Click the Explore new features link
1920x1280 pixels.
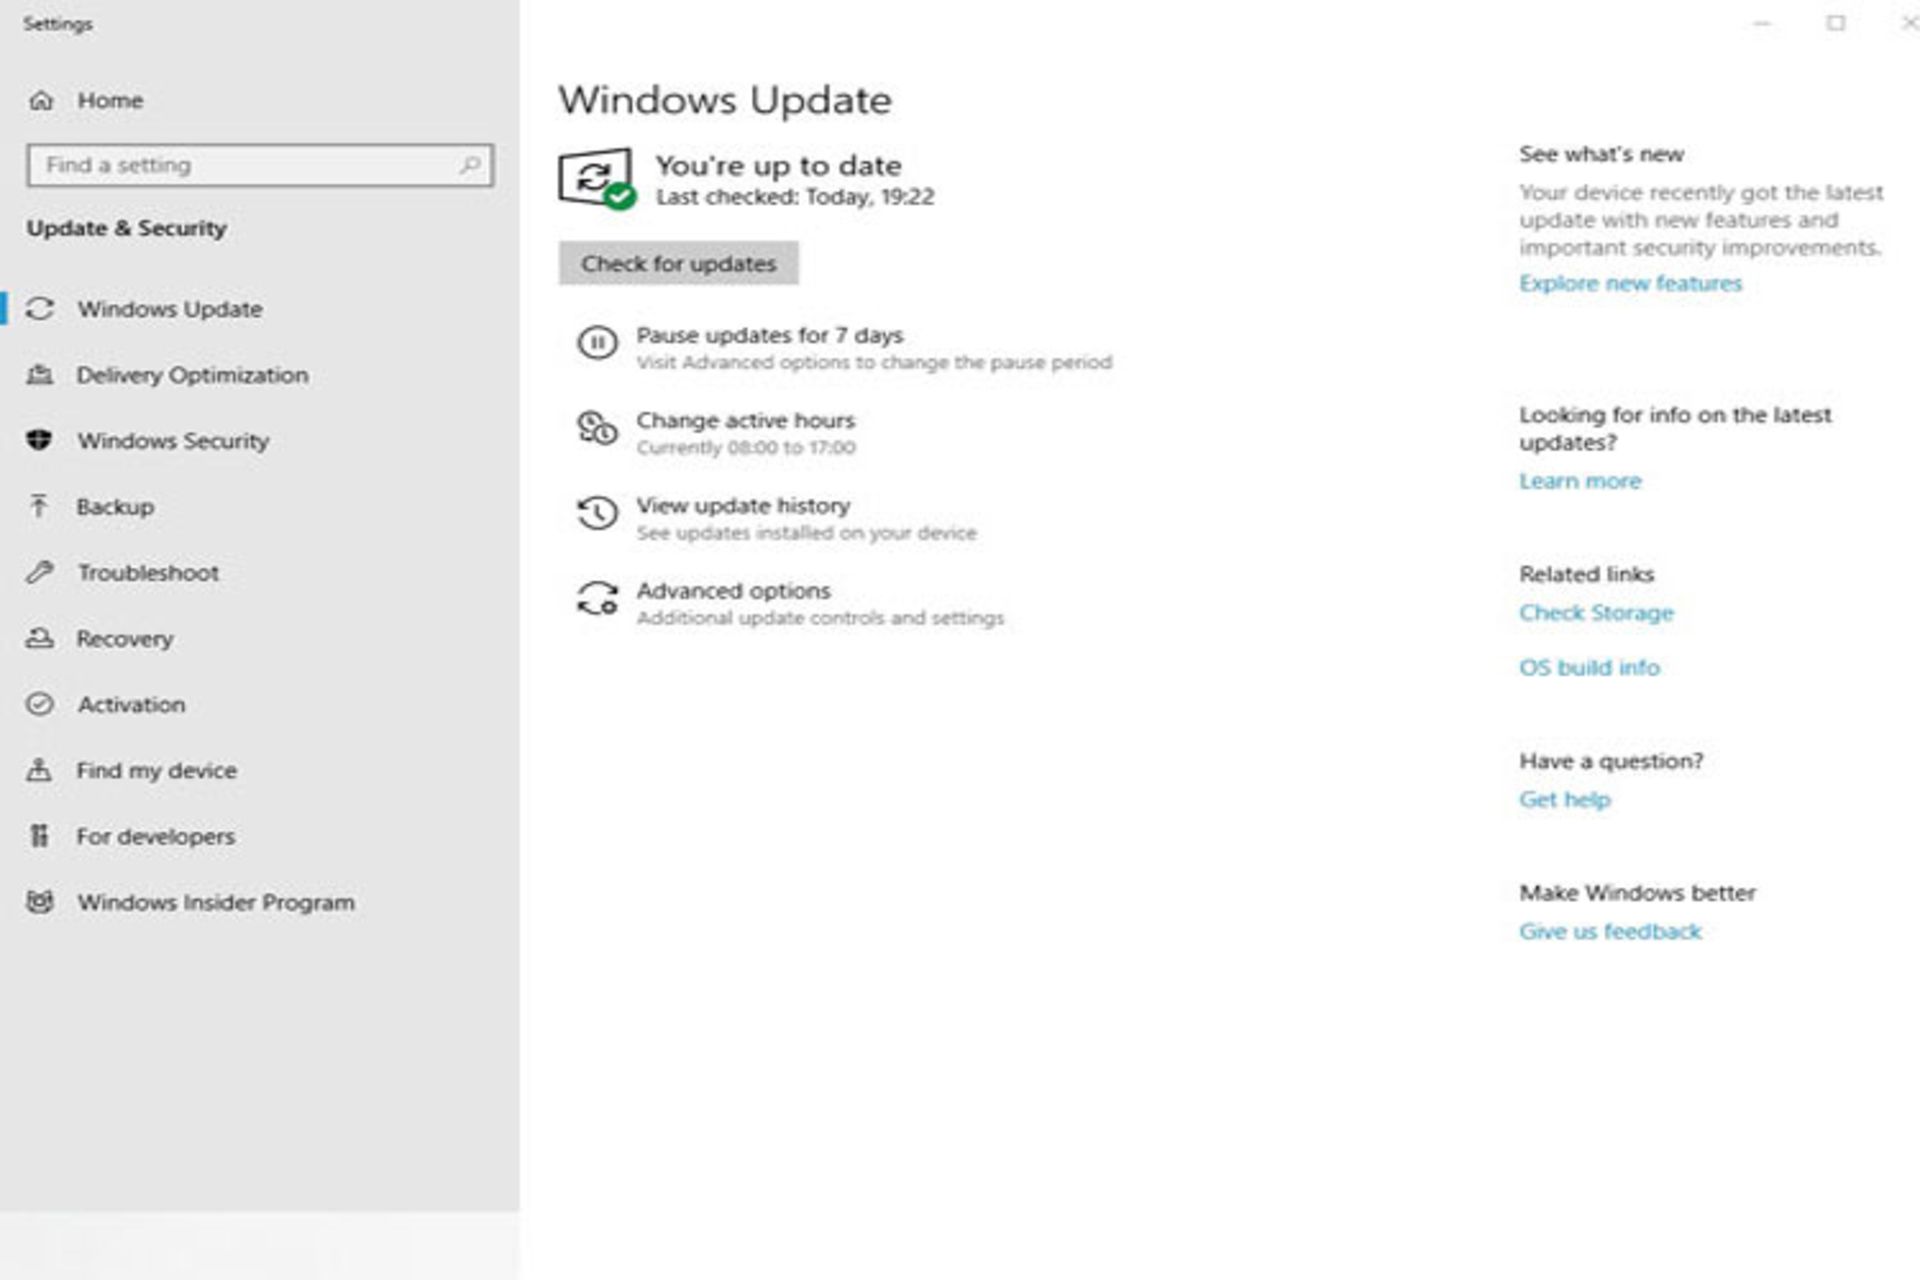1630,283
